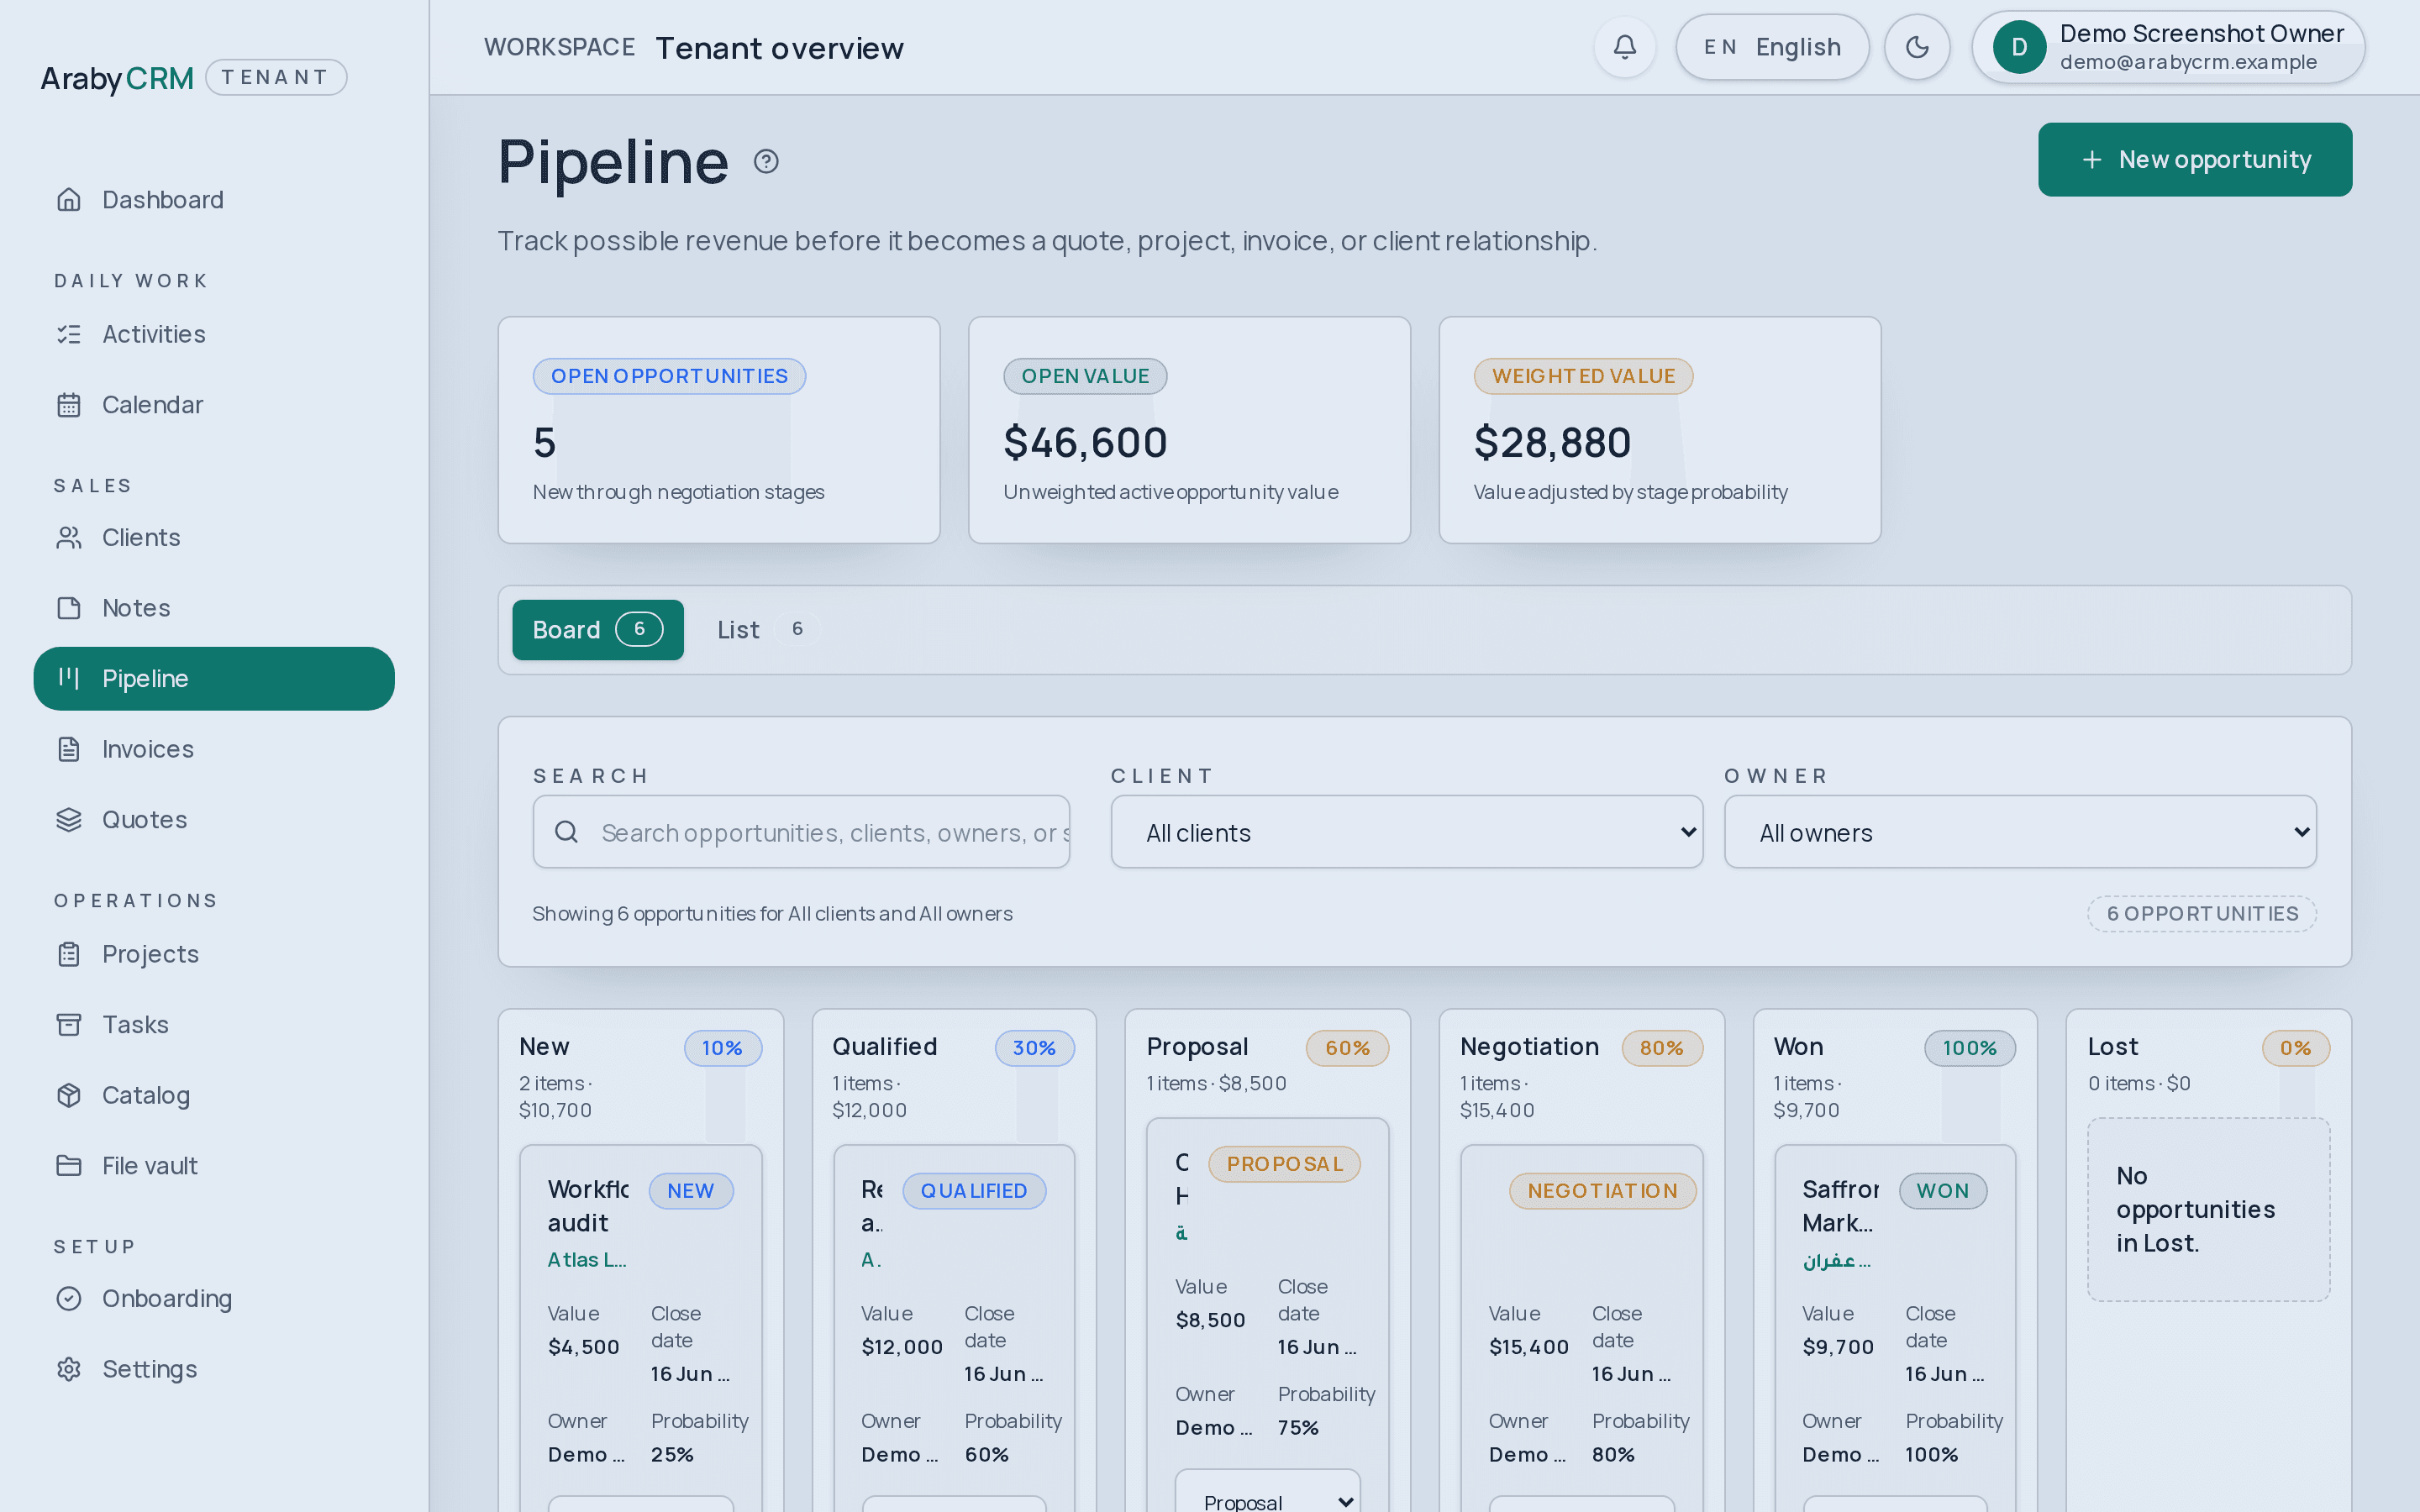Click the Invoices document icon
Viewport: 2420px width, 1512px height.
69,749
